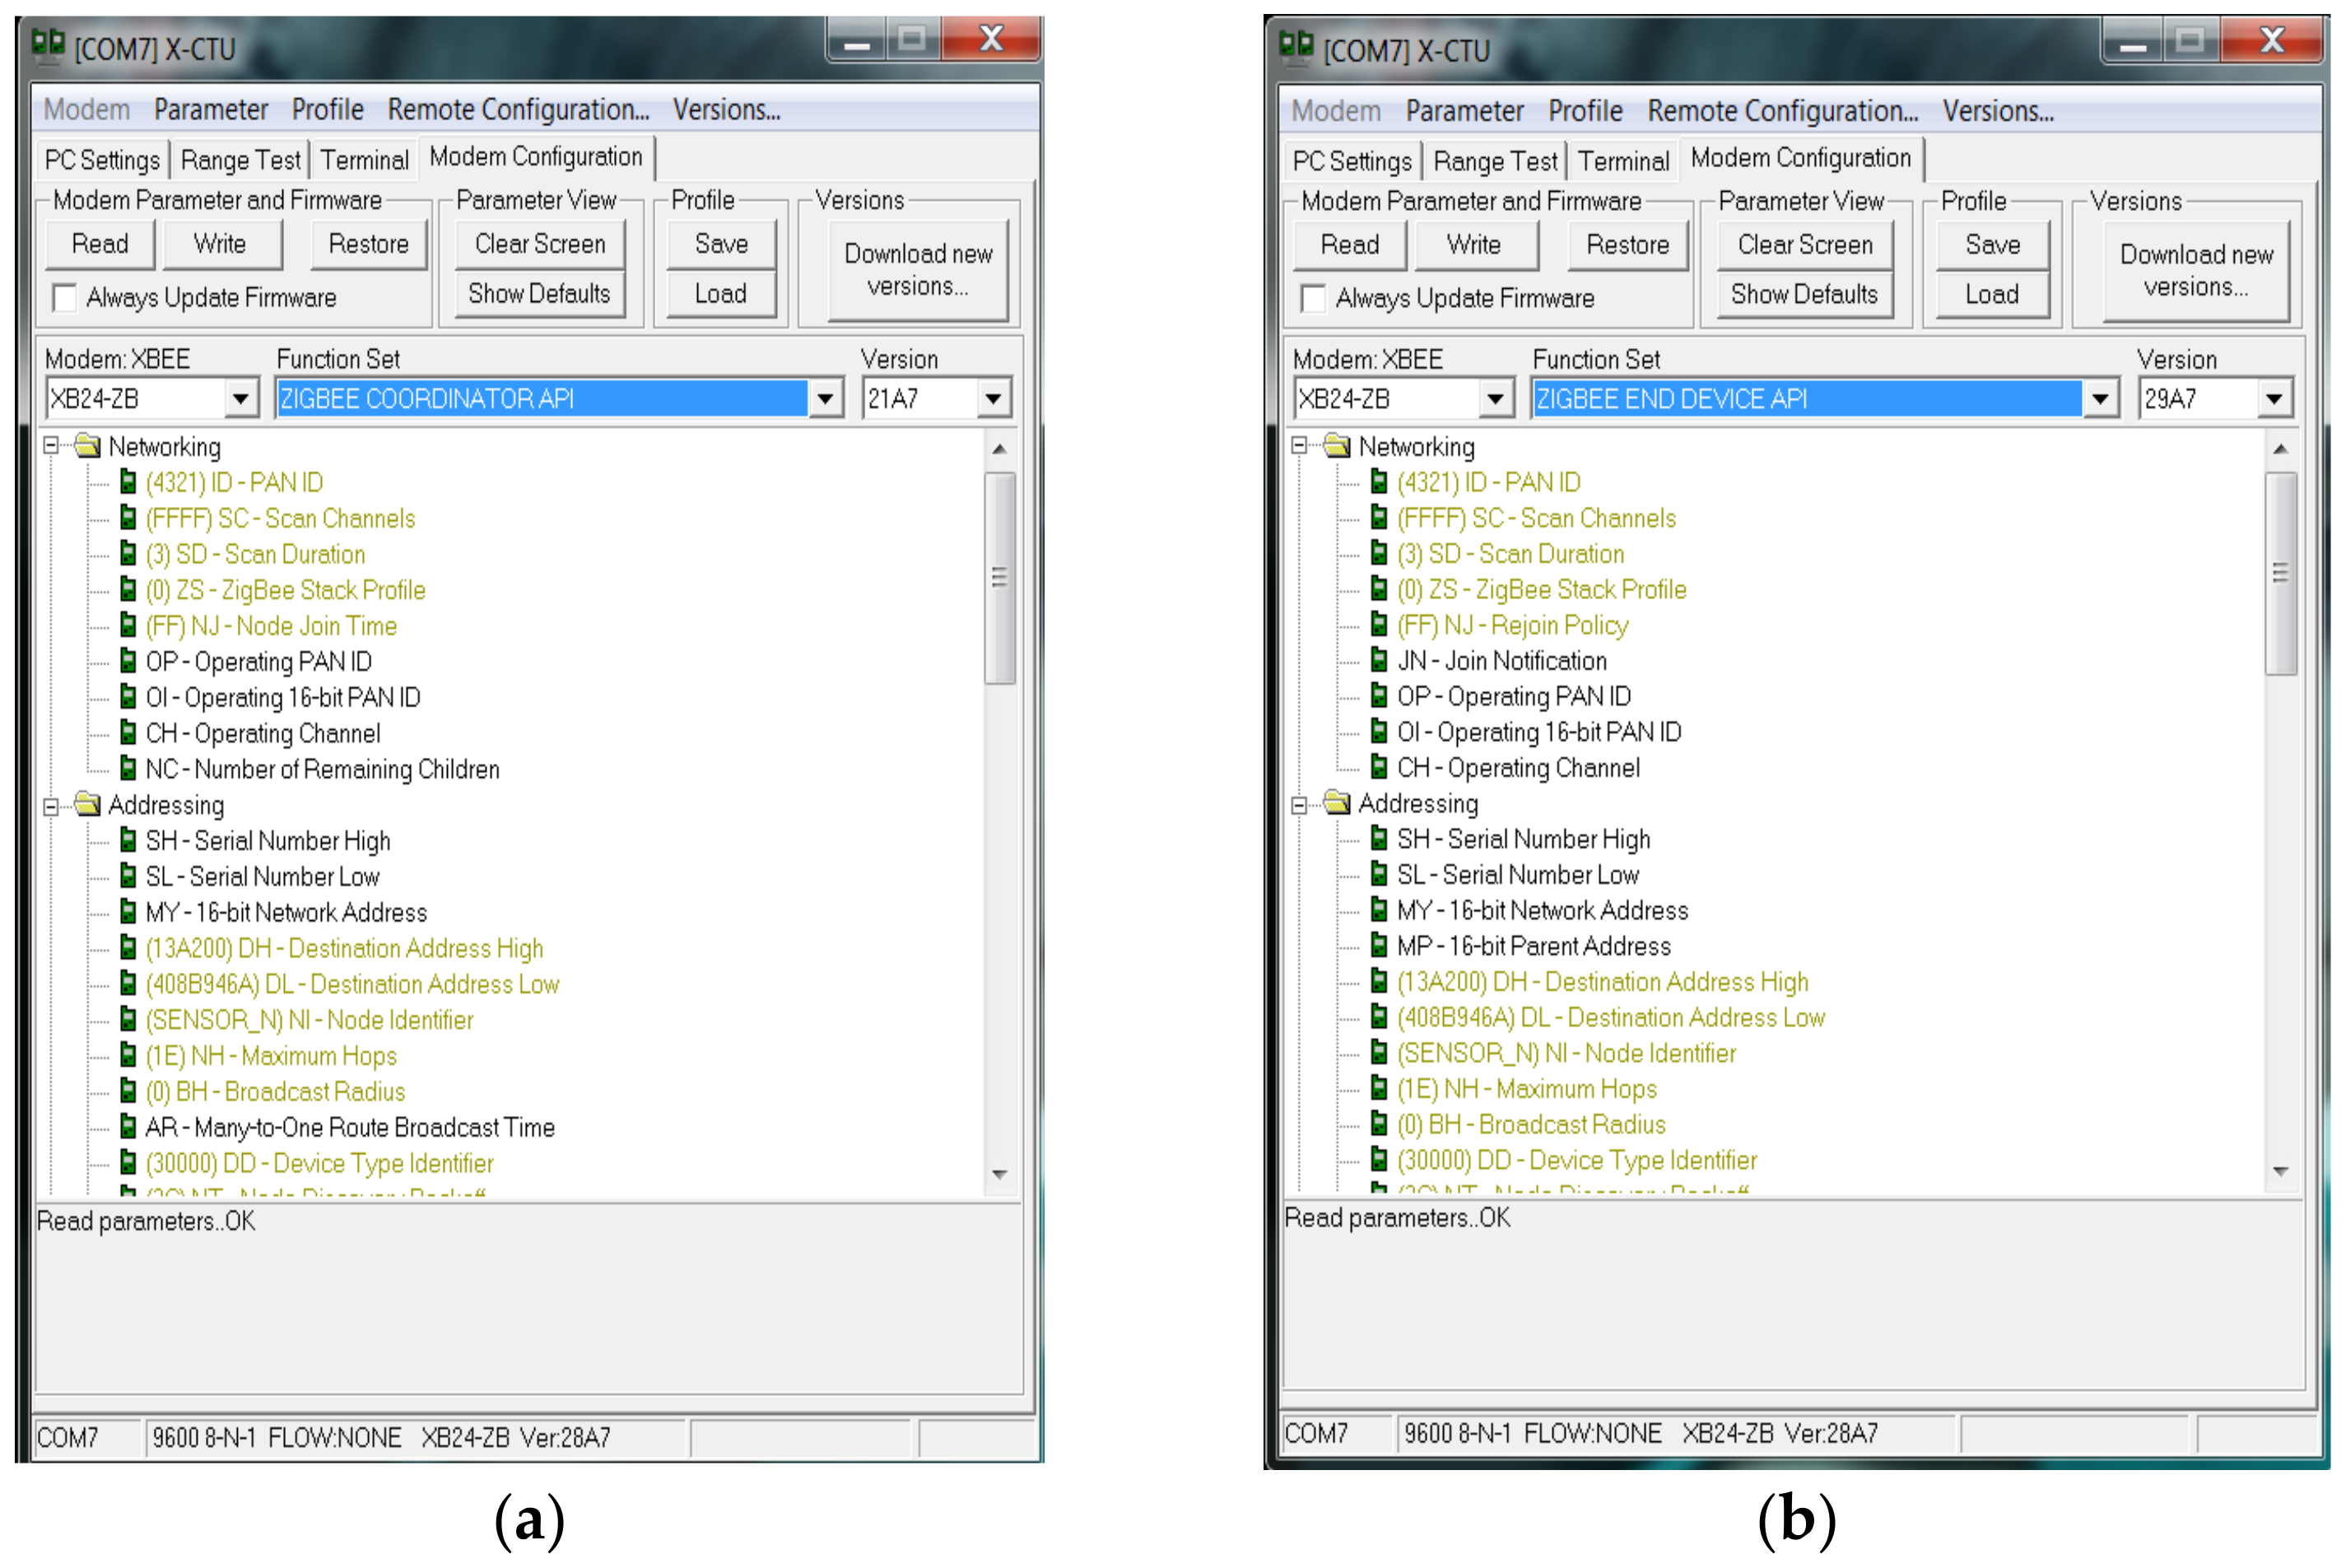This screenshot has width=2346, height=1568.
Task: Open the ZIGBEE END DEVICE API function set dropdown
Action: click(x=2099, y=399)
